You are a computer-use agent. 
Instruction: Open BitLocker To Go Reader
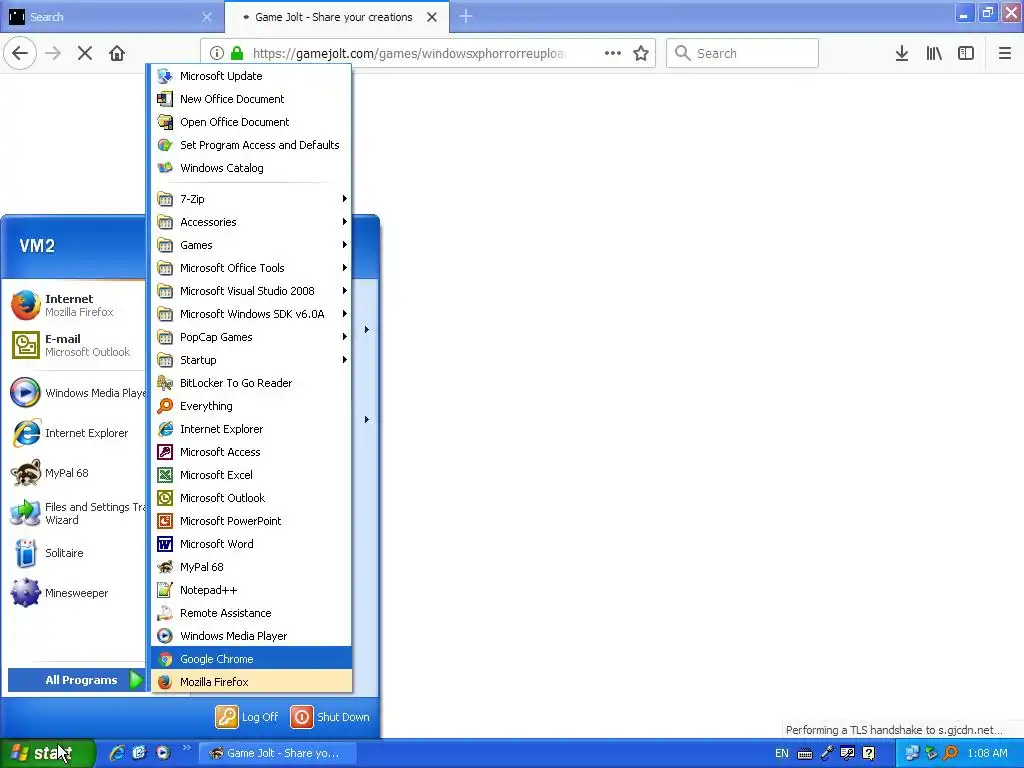pyautogui.click(x=251, y=383)
